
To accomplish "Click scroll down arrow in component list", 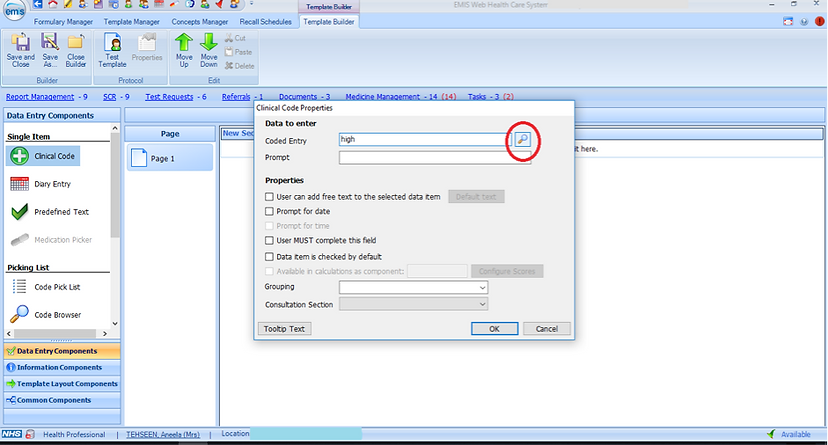I will coord(115,324).
